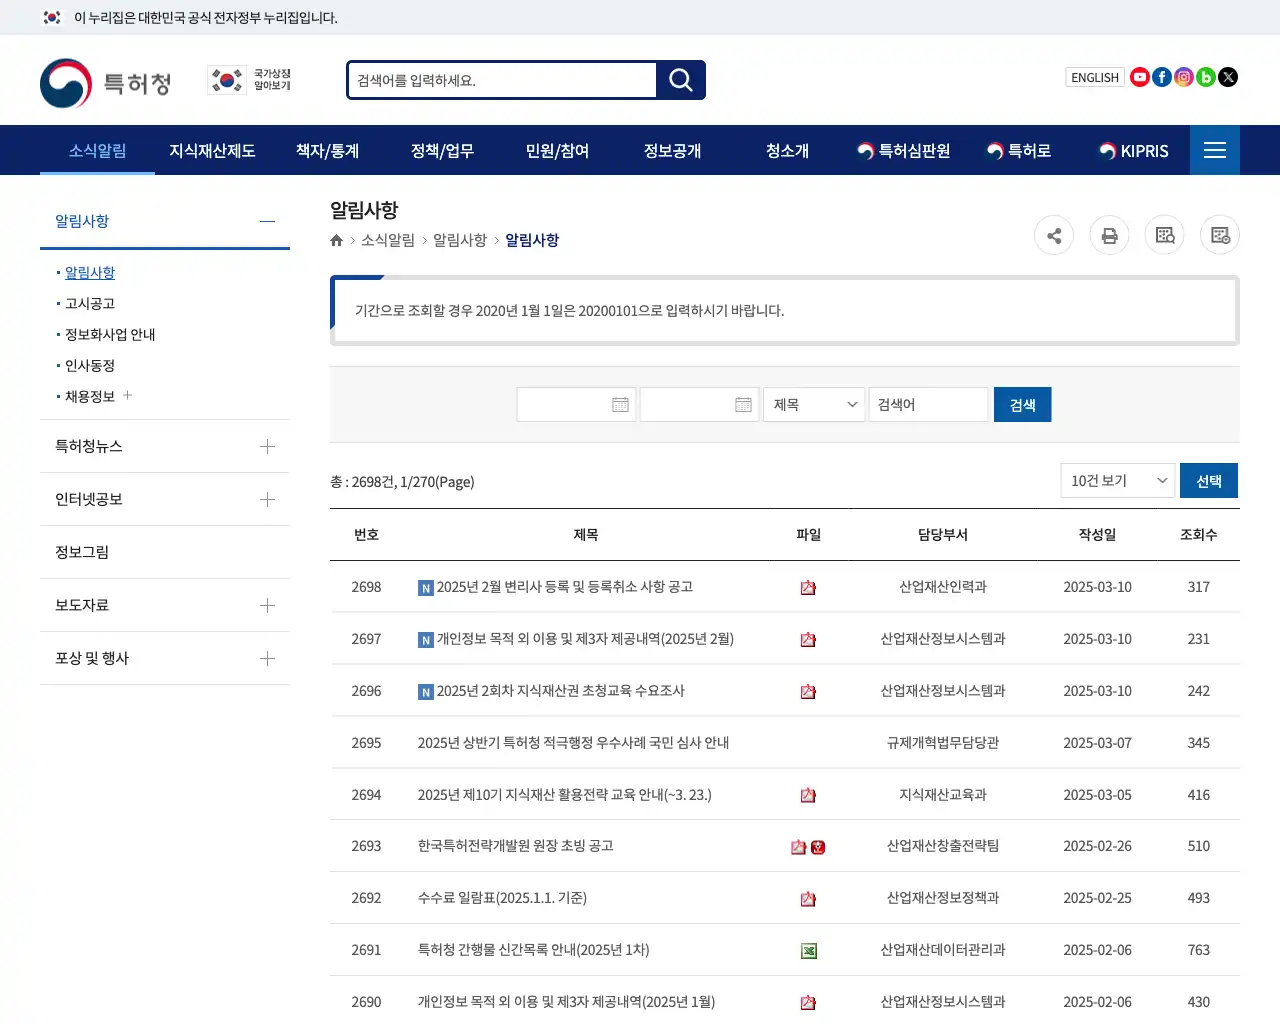Focus the 검색어 keyword input
1280x1024 pixels.
(x=928, y=404)
